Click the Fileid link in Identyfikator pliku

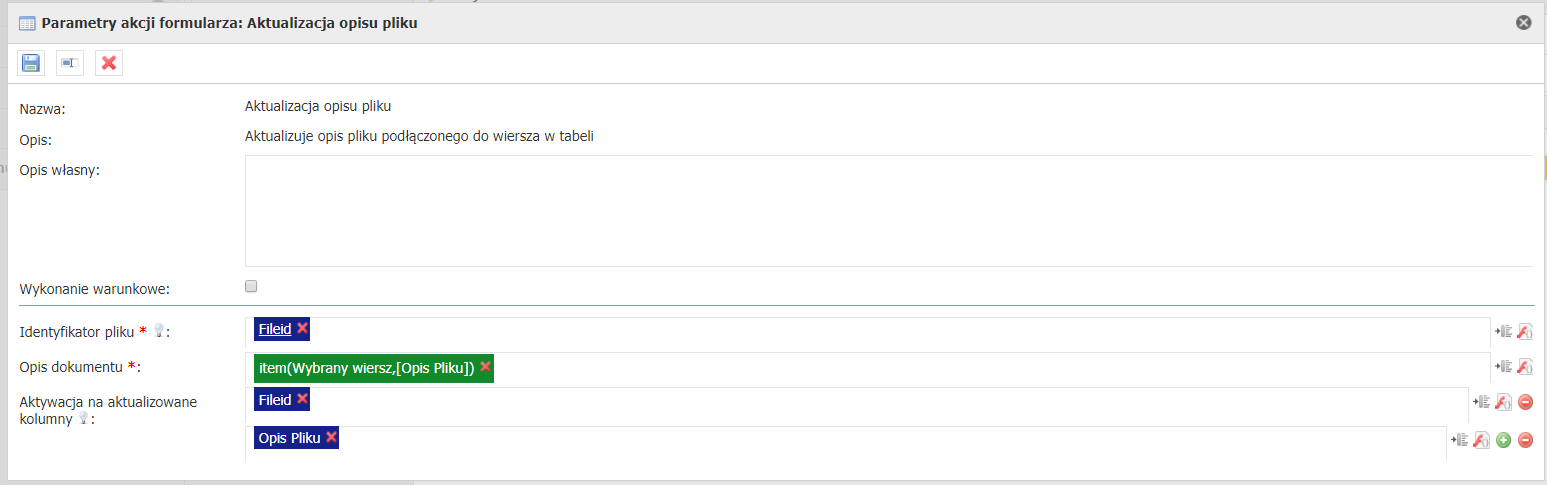pos(274,328)
